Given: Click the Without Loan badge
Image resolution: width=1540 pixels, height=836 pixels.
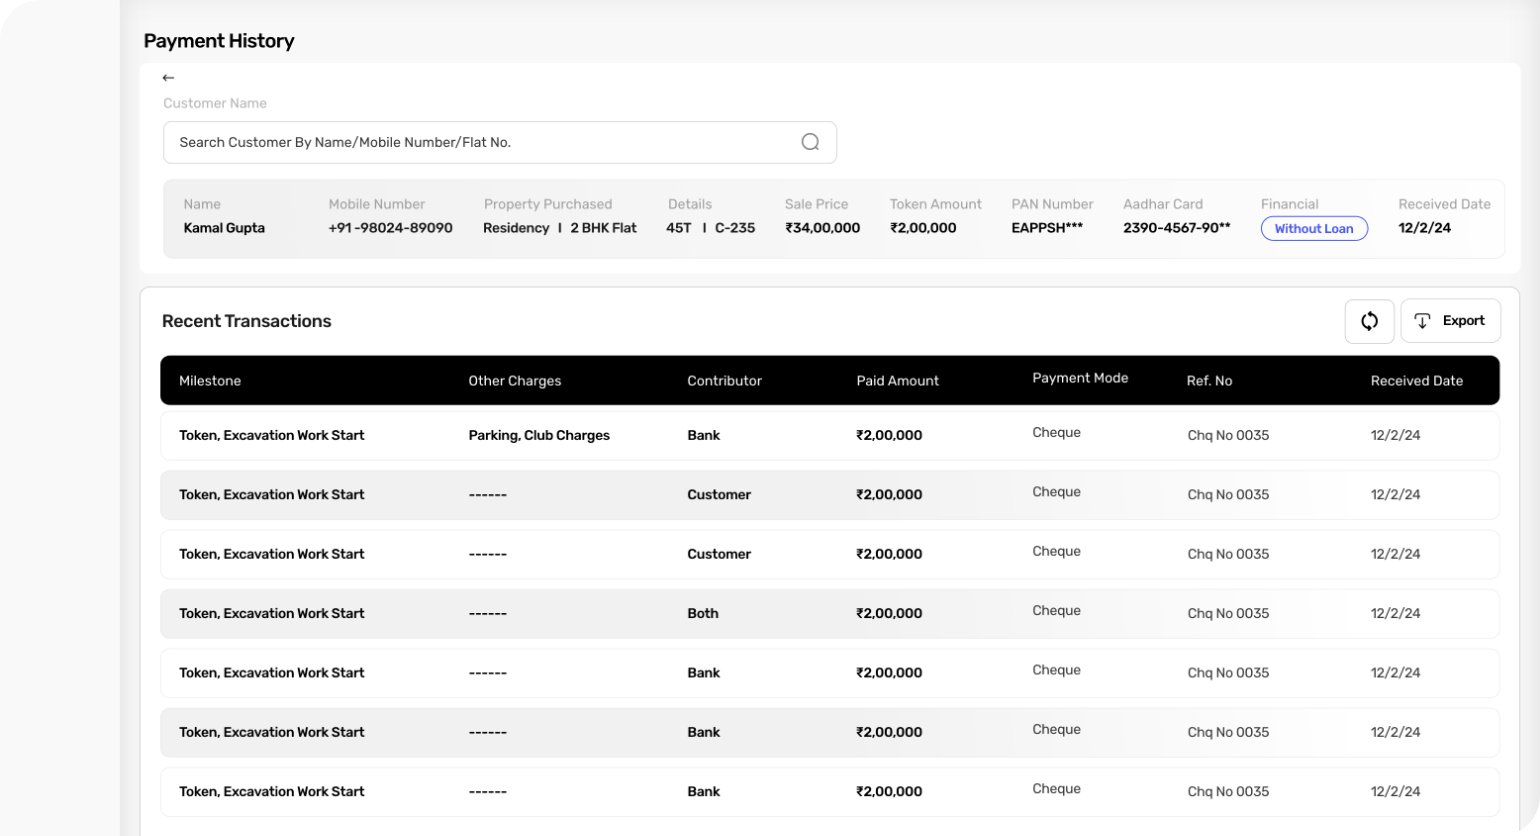Looking at the screenshot, I should pyautogui.click(x=1314, y=228).
